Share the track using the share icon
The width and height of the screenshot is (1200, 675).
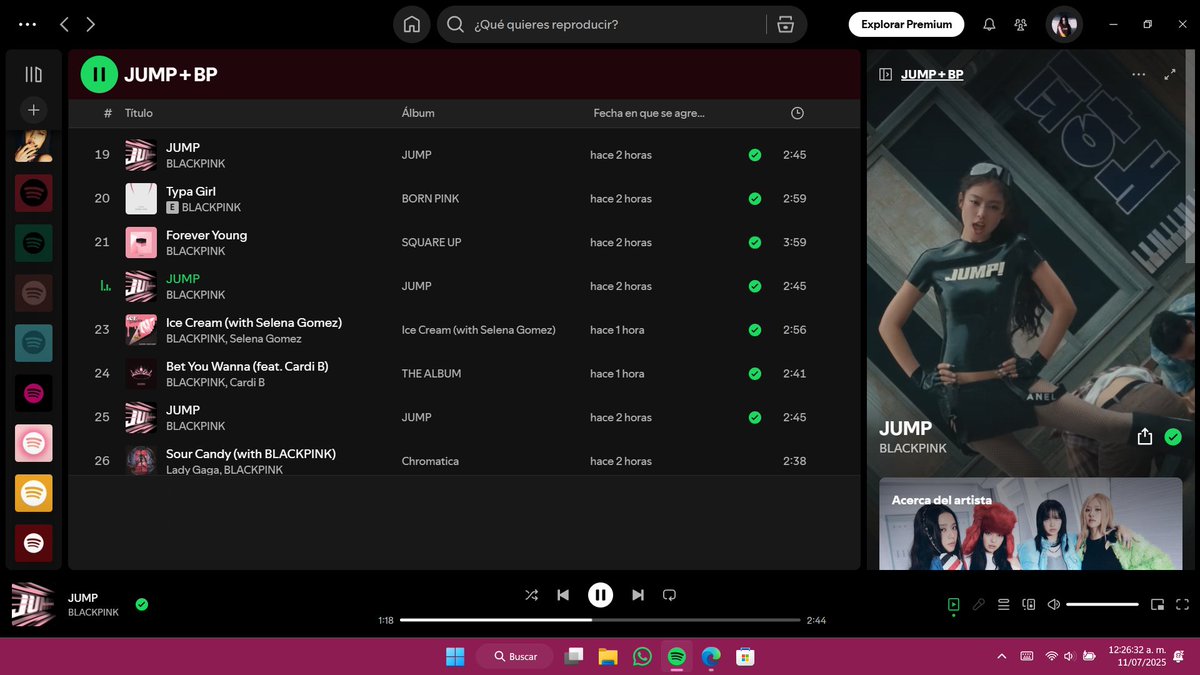pos(1145,437)
